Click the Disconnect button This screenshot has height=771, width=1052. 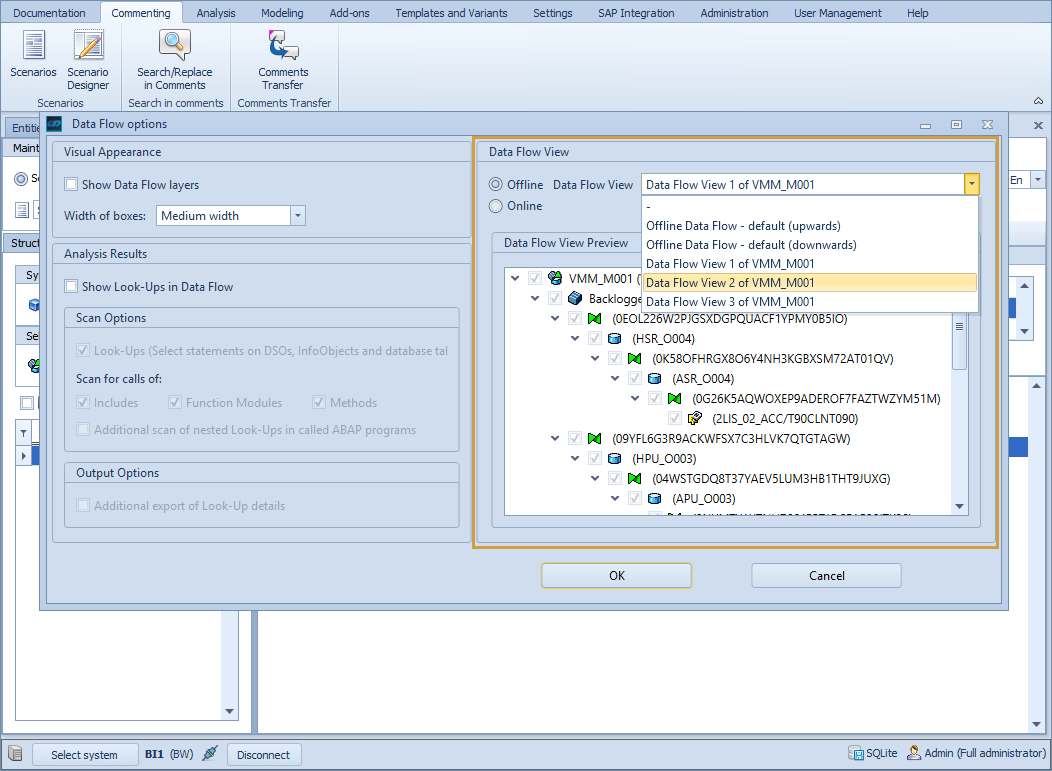click(x=264, y=754)
